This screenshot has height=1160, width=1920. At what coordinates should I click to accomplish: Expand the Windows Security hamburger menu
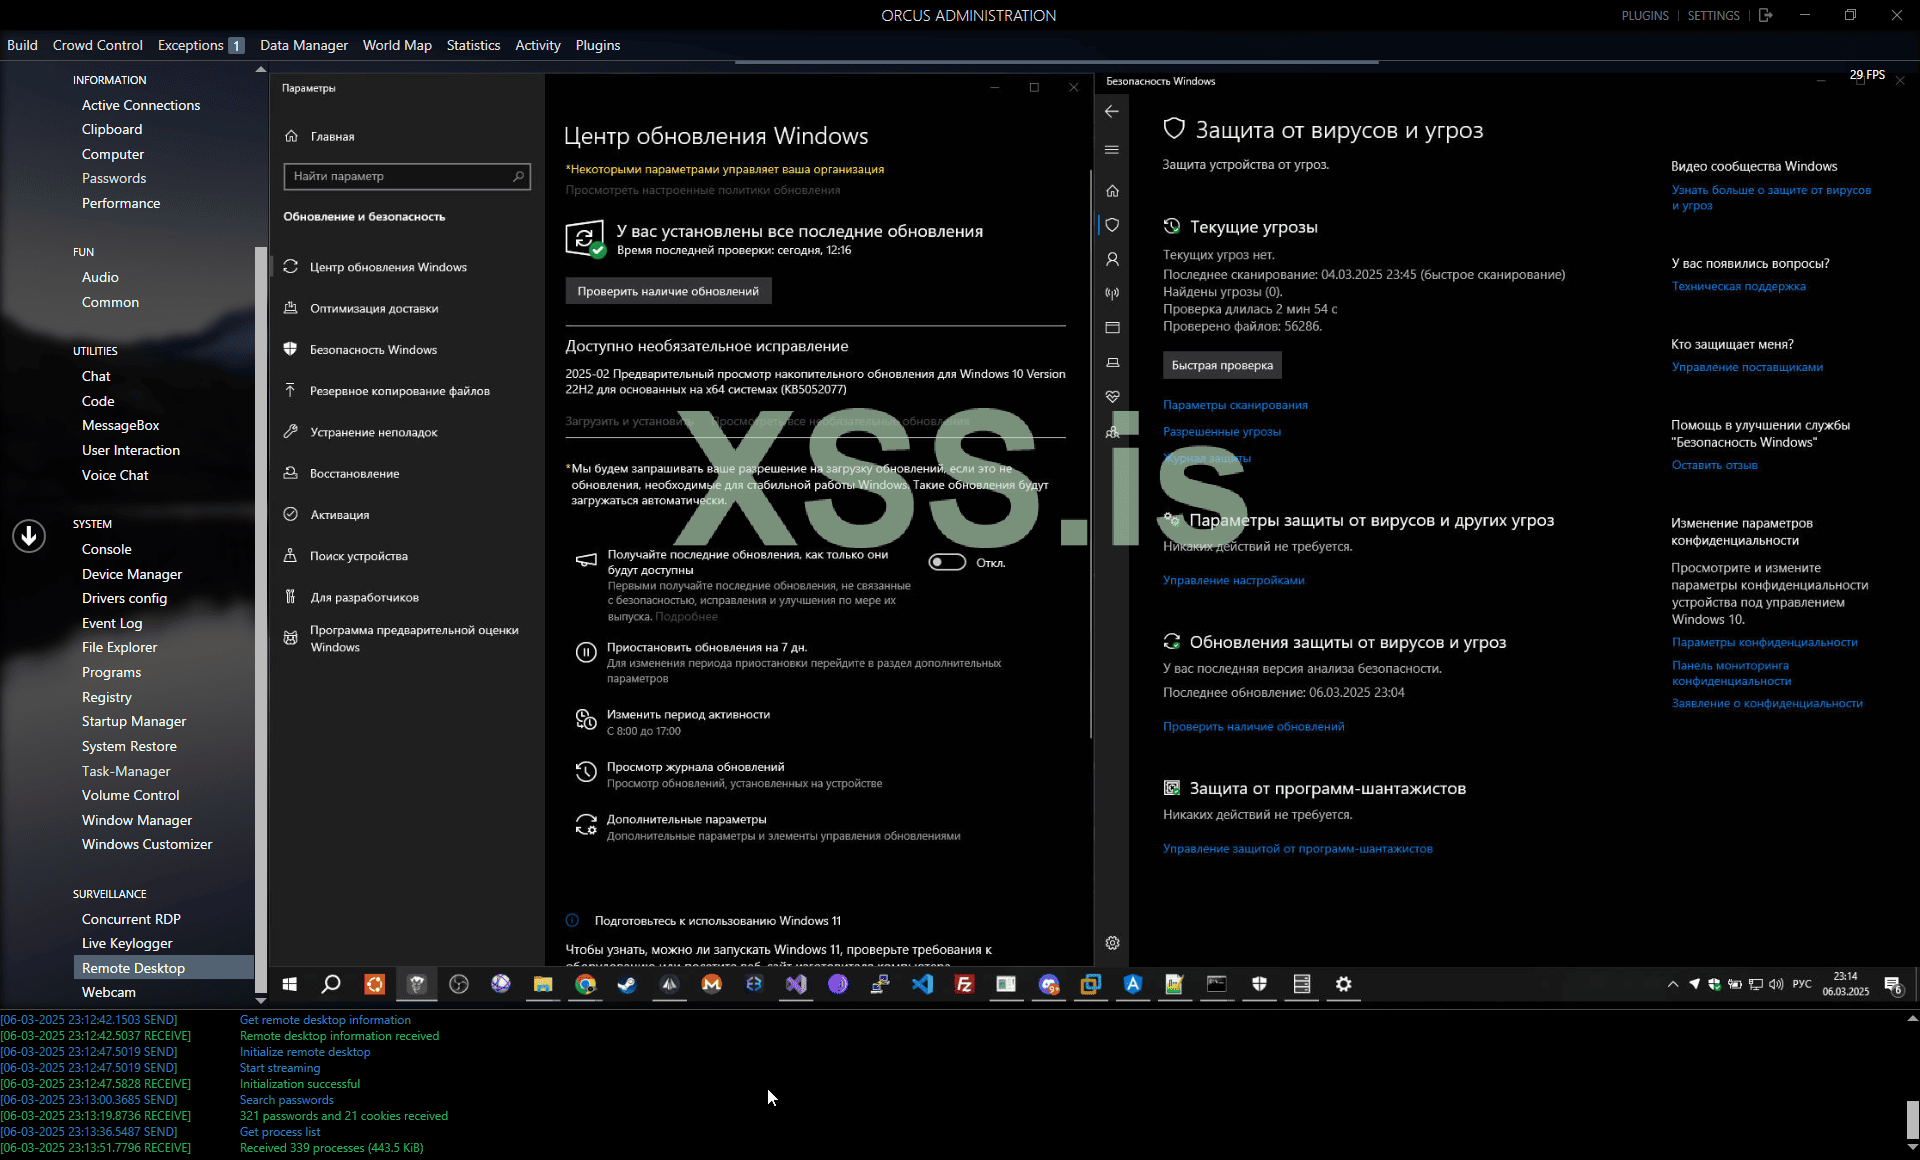point(1112,150)
